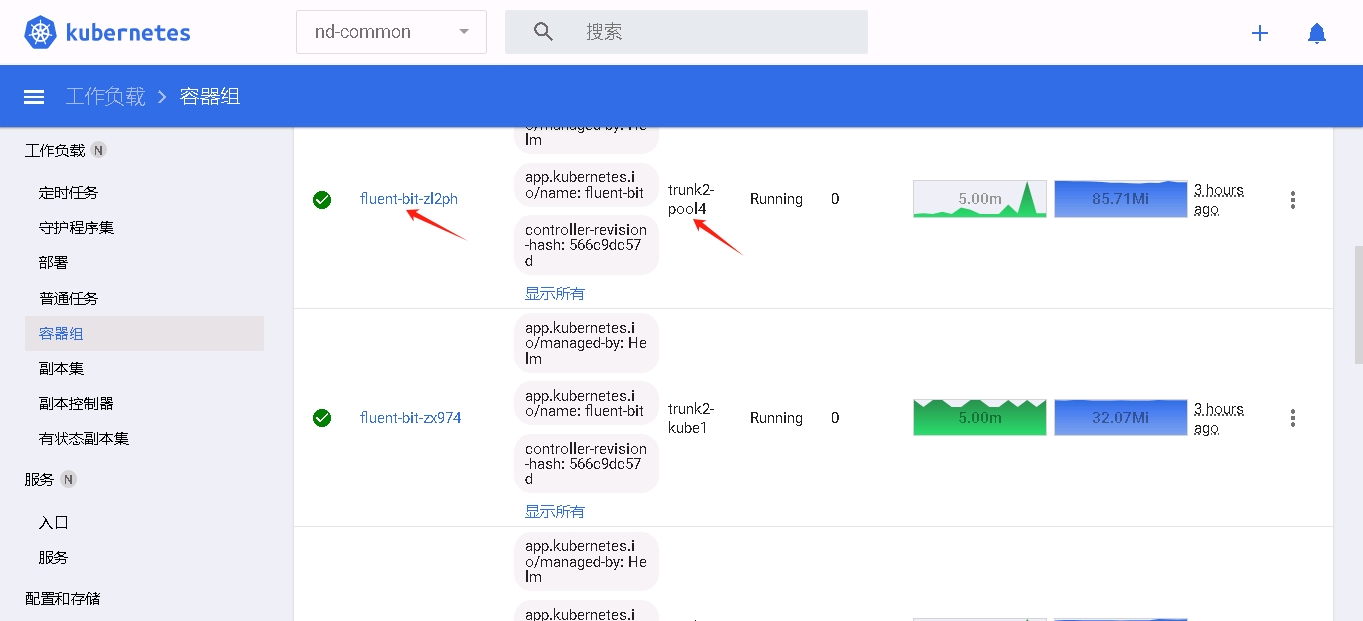This screenshot has height=621, width=1363.
Task: Click node name trunk2-pool4
Action: pos(691,199)
